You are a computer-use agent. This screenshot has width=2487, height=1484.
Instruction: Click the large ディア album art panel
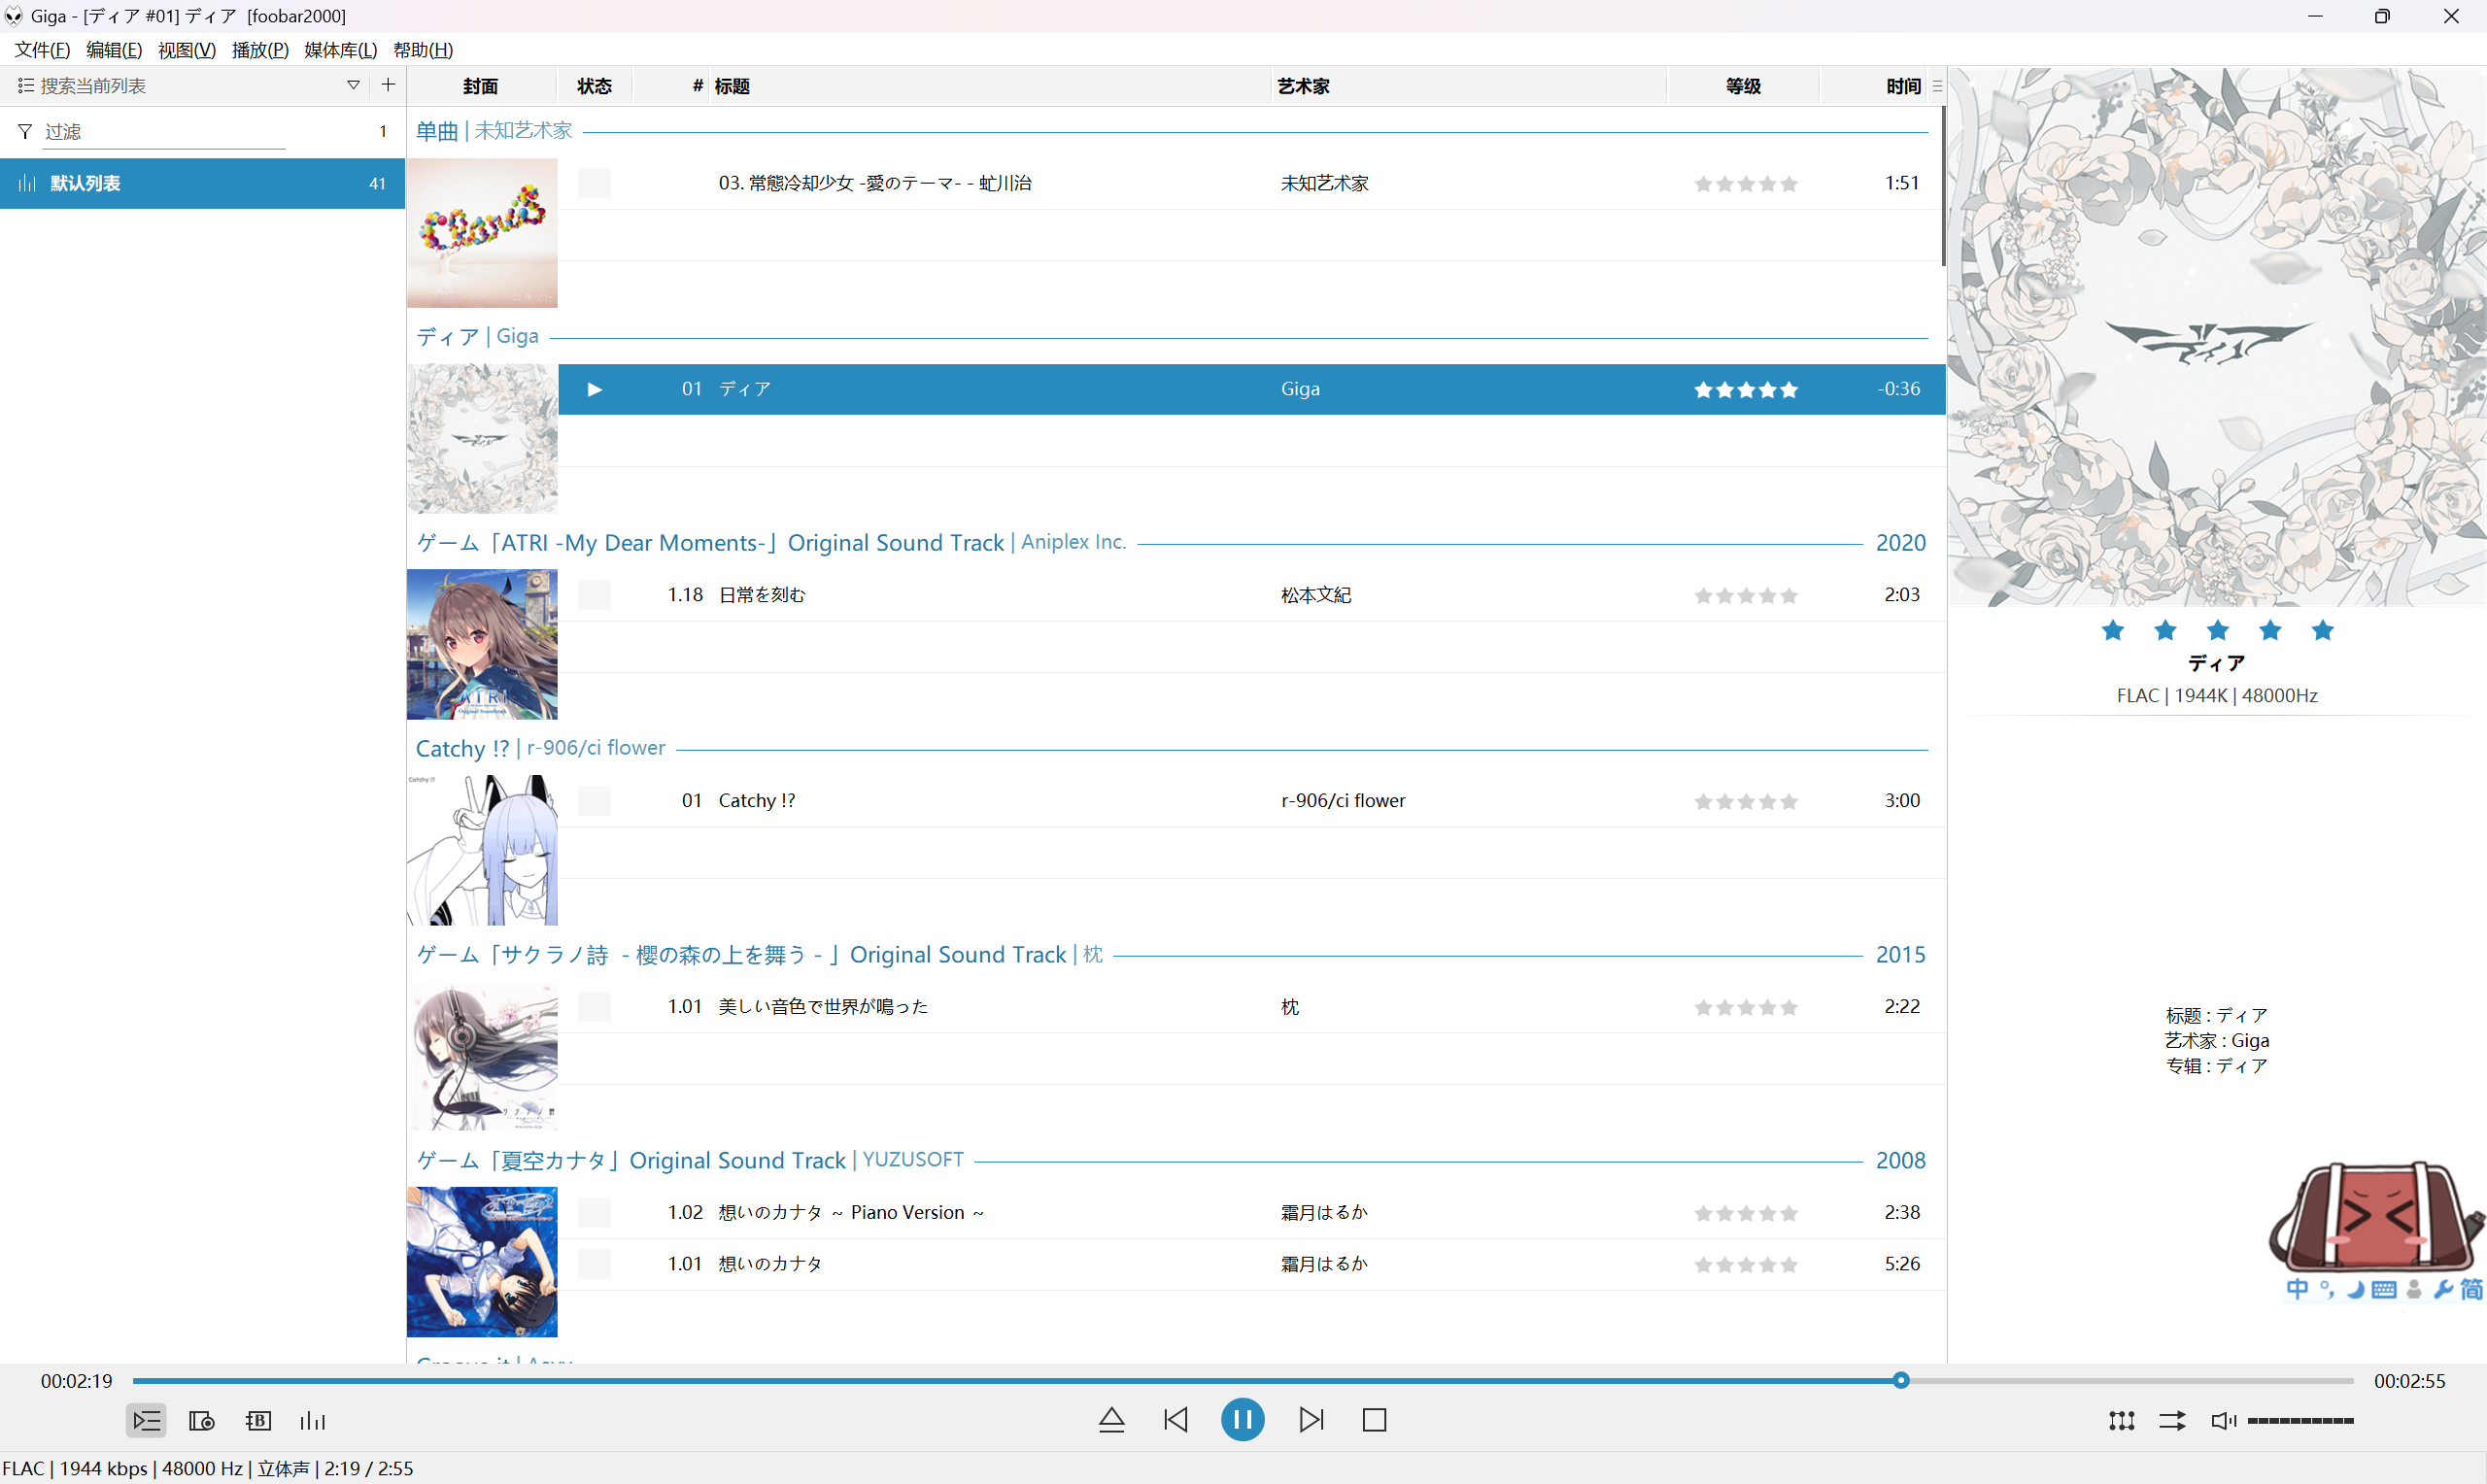(x=2217, y=337)
